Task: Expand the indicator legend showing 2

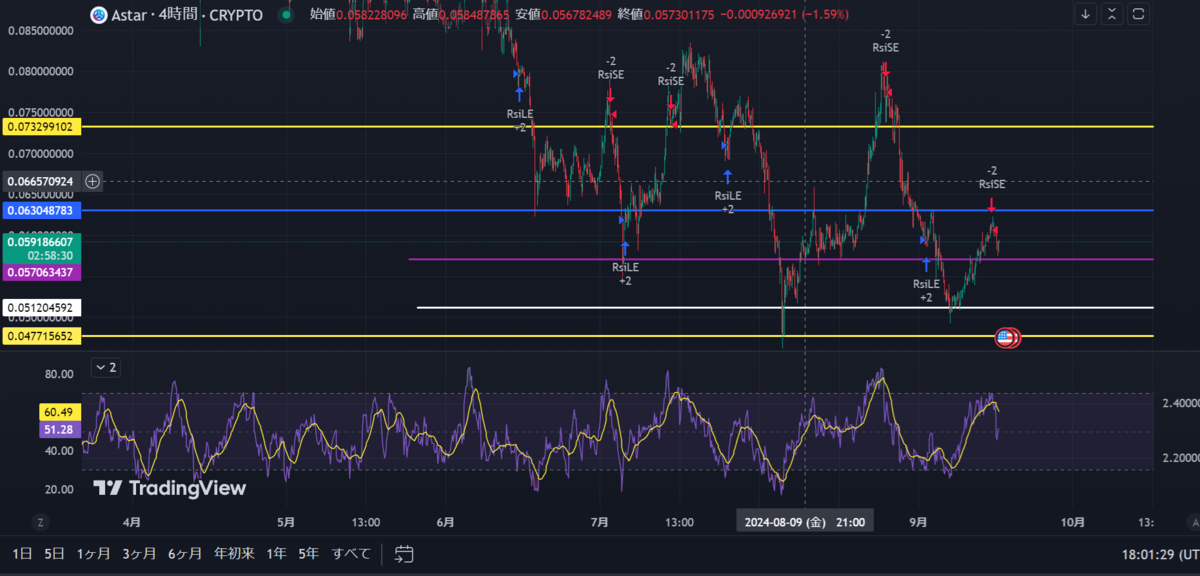Action: coord(104,367)
